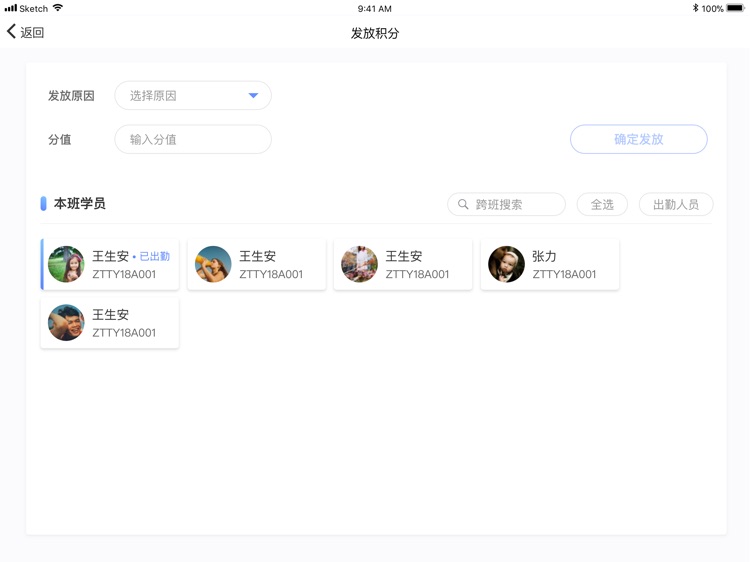Click the blue dropdown triangle arrow

[254, 96]
